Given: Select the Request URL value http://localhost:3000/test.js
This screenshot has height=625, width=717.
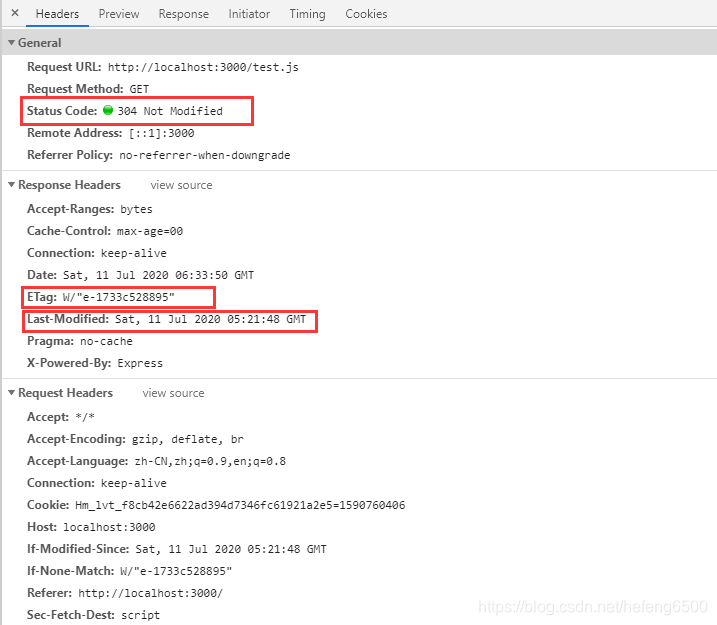Looking at the screenshot, I should pyautogui.click(x=203, y=67).
